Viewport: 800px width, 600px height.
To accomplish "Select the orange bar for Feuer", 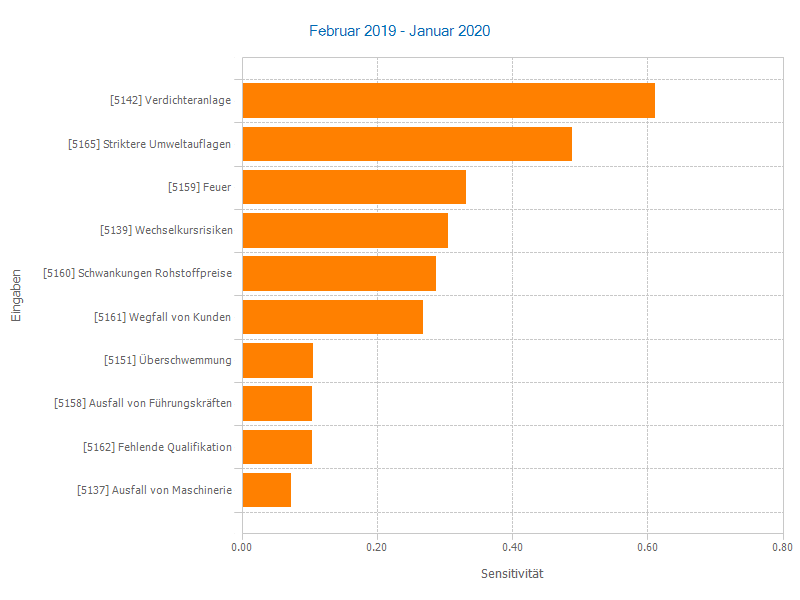I will (354, 187).
